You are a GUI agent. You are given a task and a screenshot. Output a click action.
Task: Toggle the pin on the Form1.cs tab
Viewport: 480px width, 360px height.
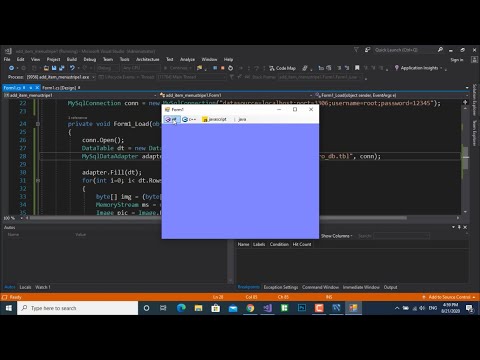pyautogui.click(x=30, y=88)
